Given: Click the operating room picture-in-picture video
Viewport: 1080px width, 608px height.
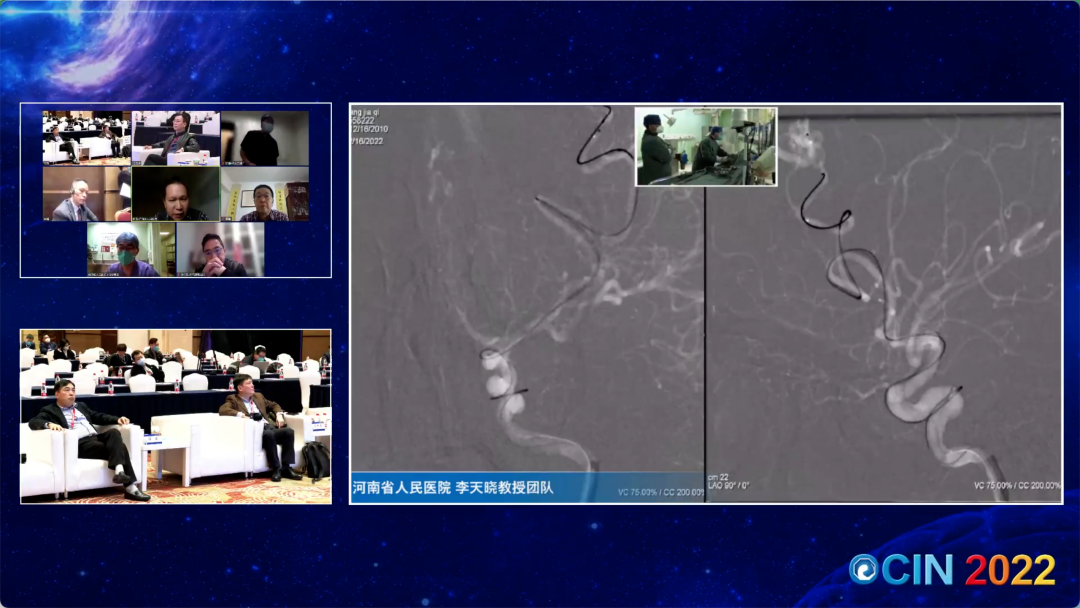Looking at the screenshot, I should tap(706, 146).
